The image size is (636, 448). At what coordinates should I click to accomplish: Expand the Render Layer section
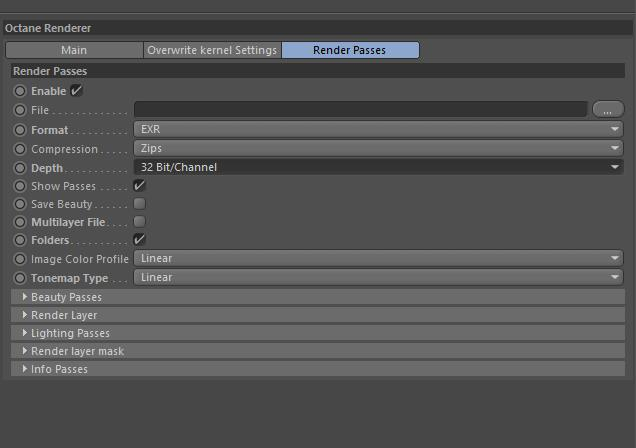tap(318, 315)
